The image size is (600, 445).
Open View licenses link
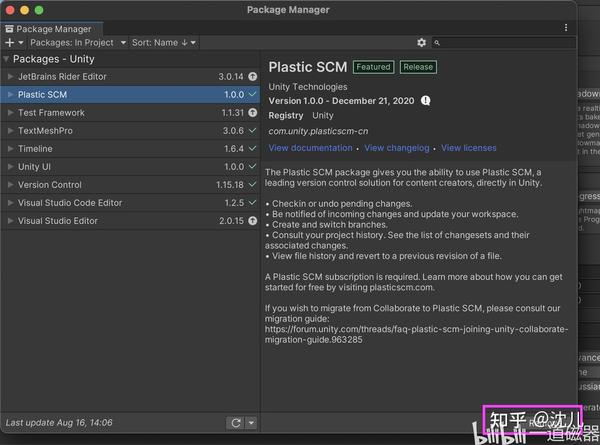click(469, 148)
